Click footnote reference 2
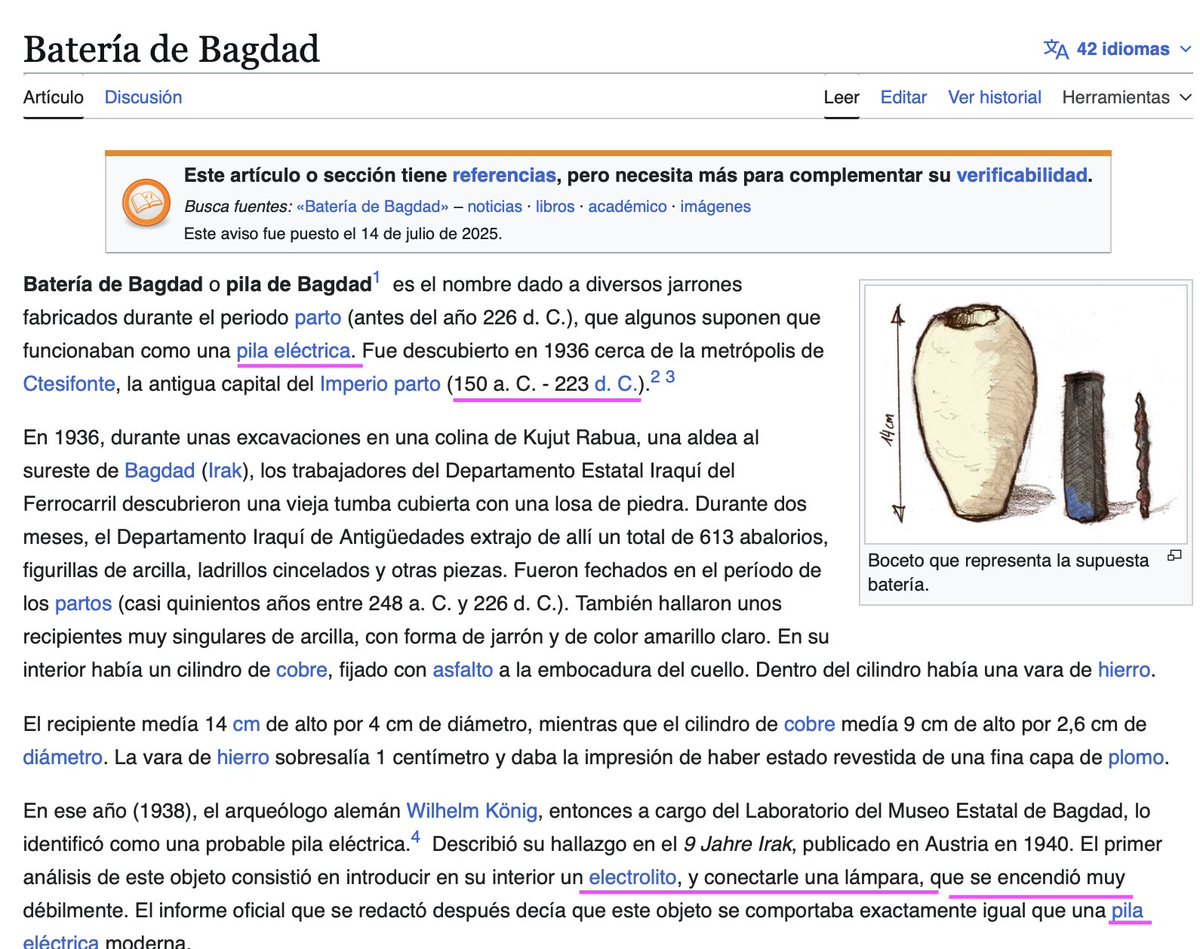 655,377
